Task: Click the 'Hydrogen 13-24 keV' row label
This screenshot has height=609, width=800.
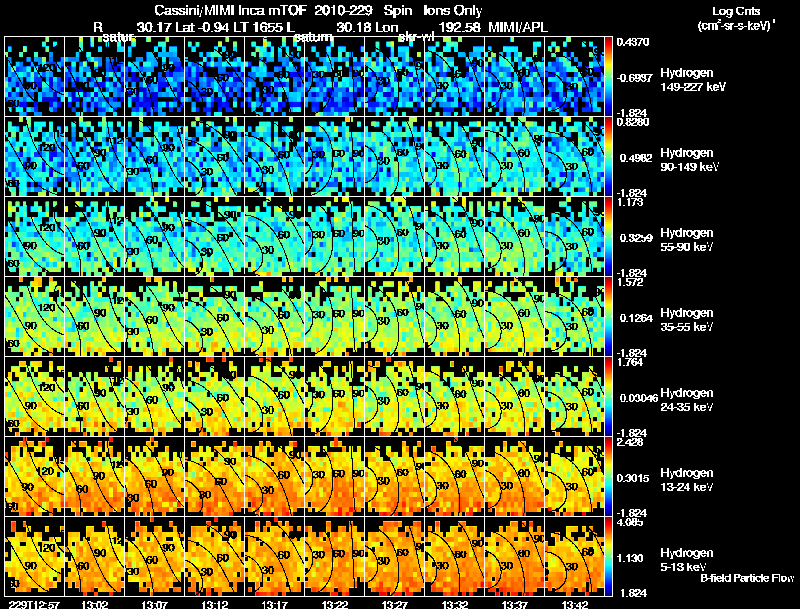Action: [x=687, y=480]
